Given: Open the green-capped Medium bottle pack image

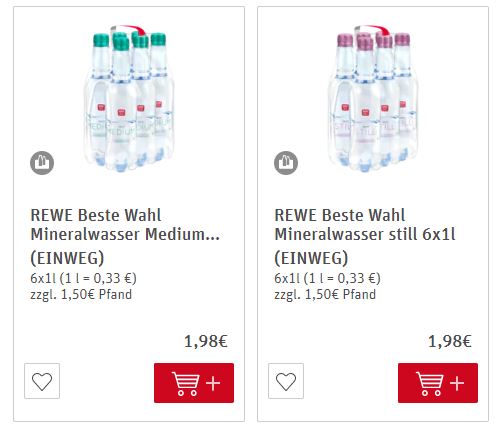Looking at the screenshot, I should pyautogui.click(x=129, y=98).
